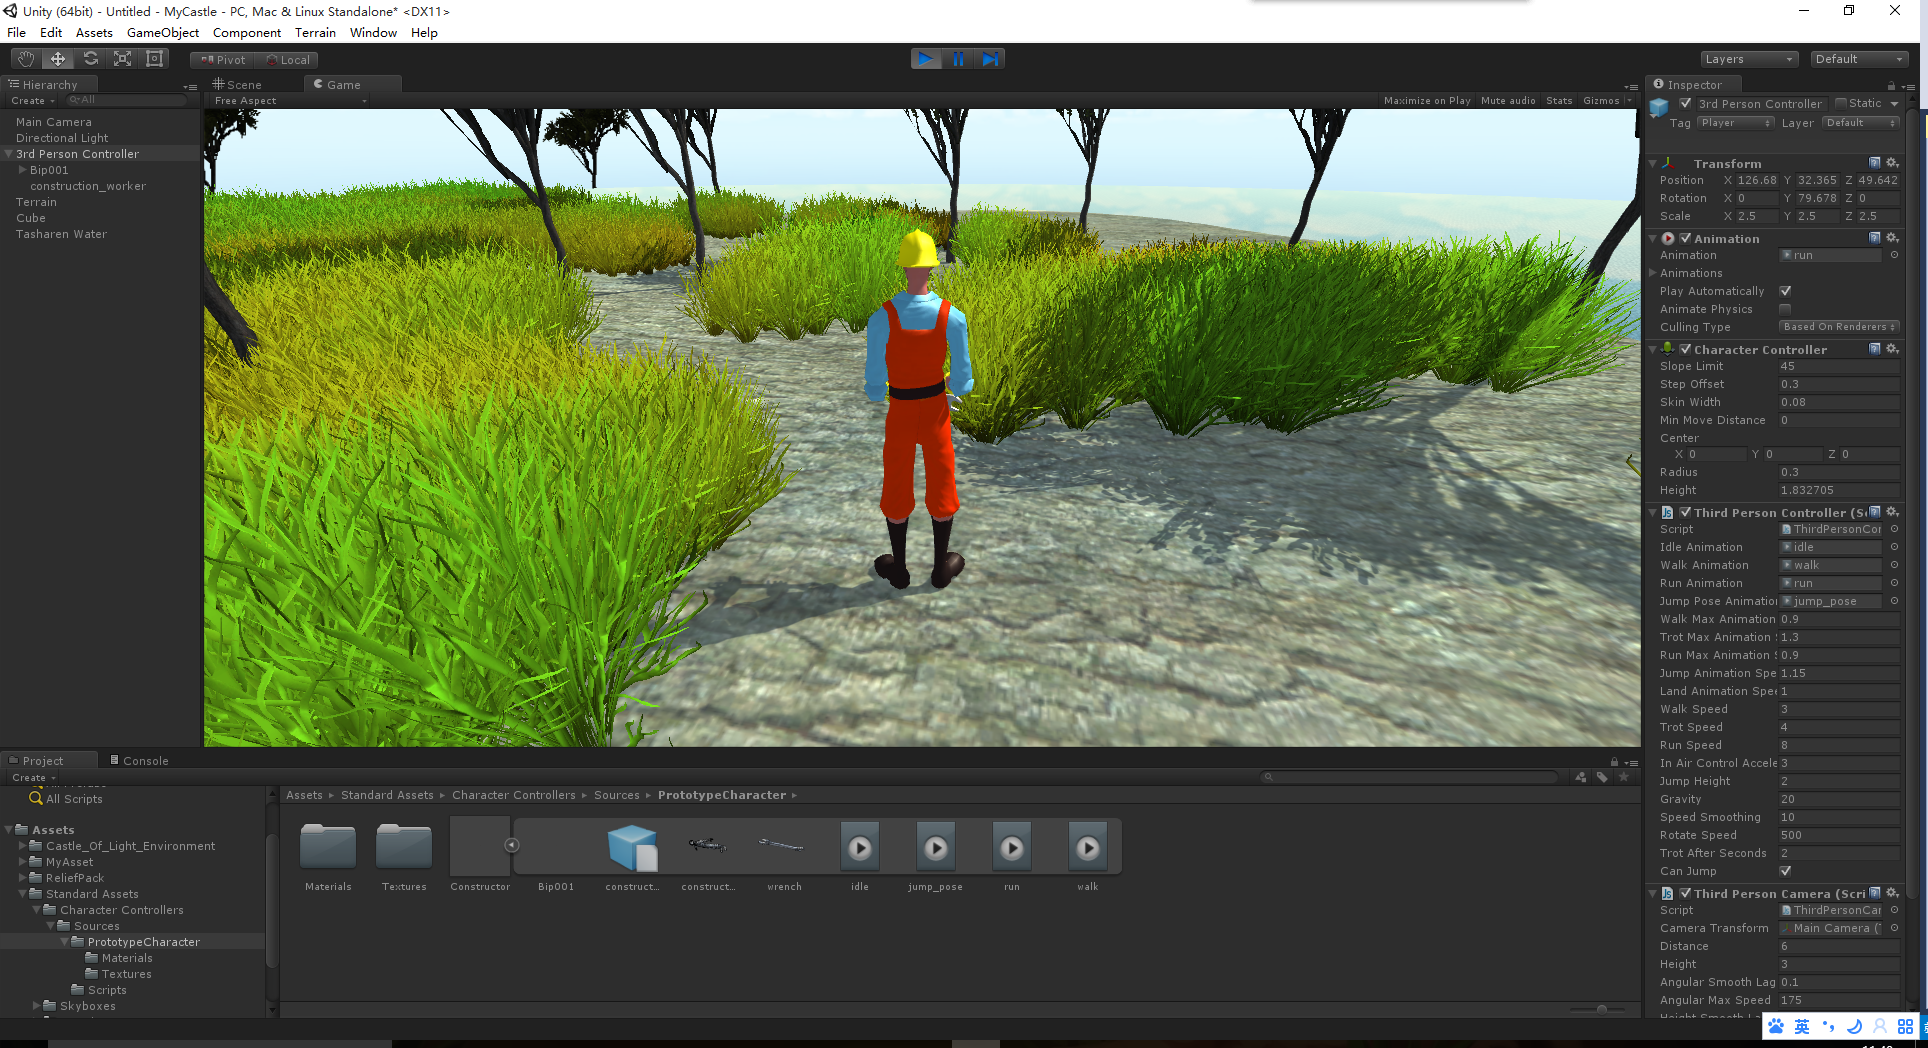
Task: Toggle the game object active checkbox
Action: 1686,103
